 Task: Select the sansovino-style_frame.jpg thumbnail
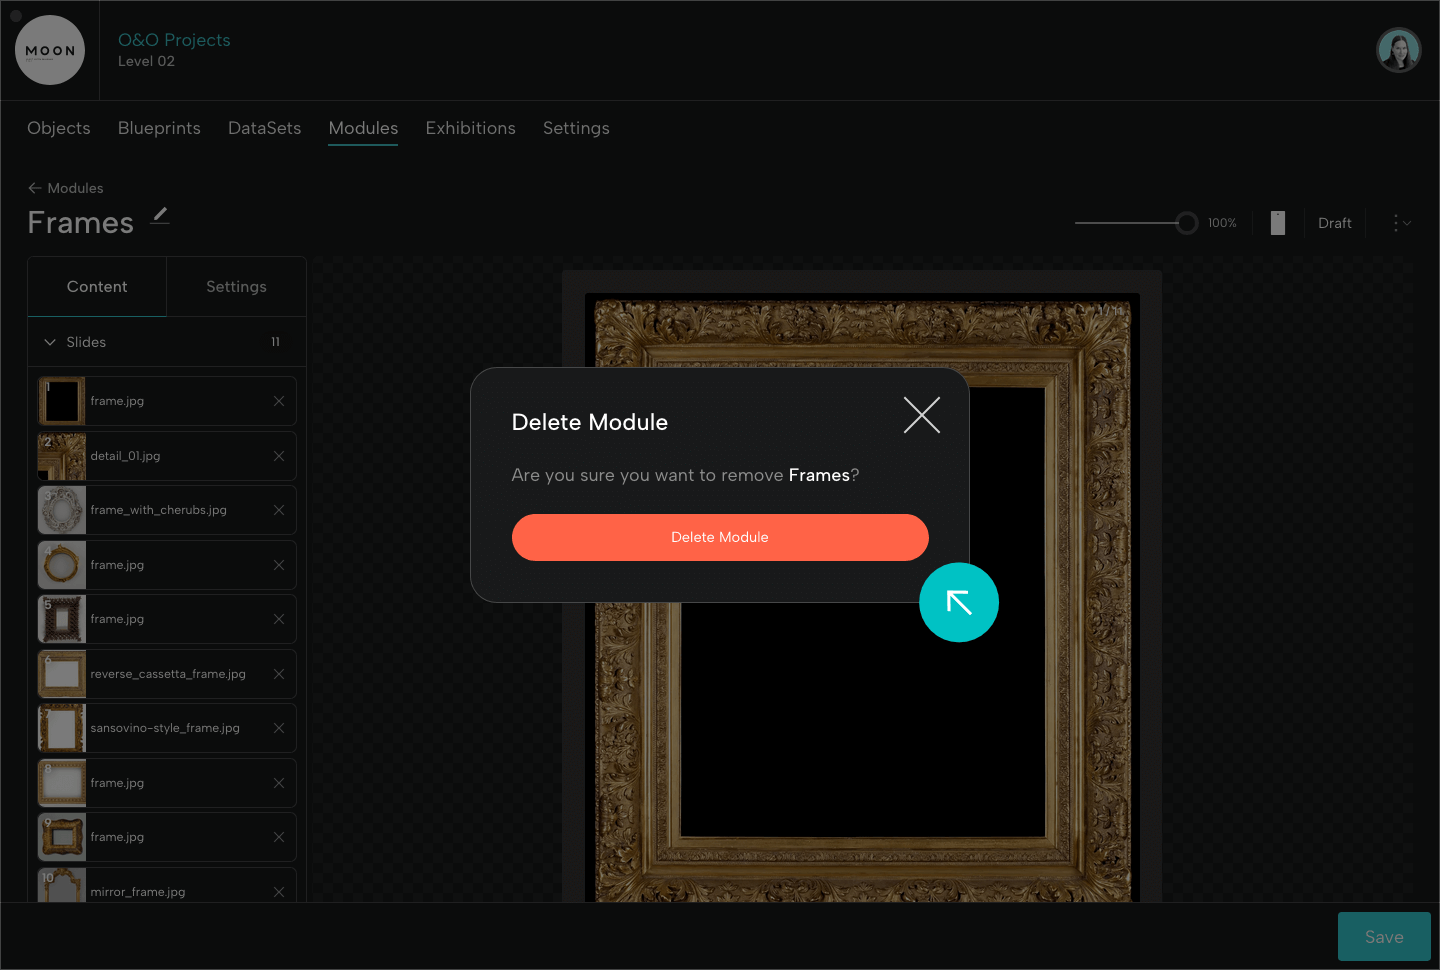click(62, 728)
